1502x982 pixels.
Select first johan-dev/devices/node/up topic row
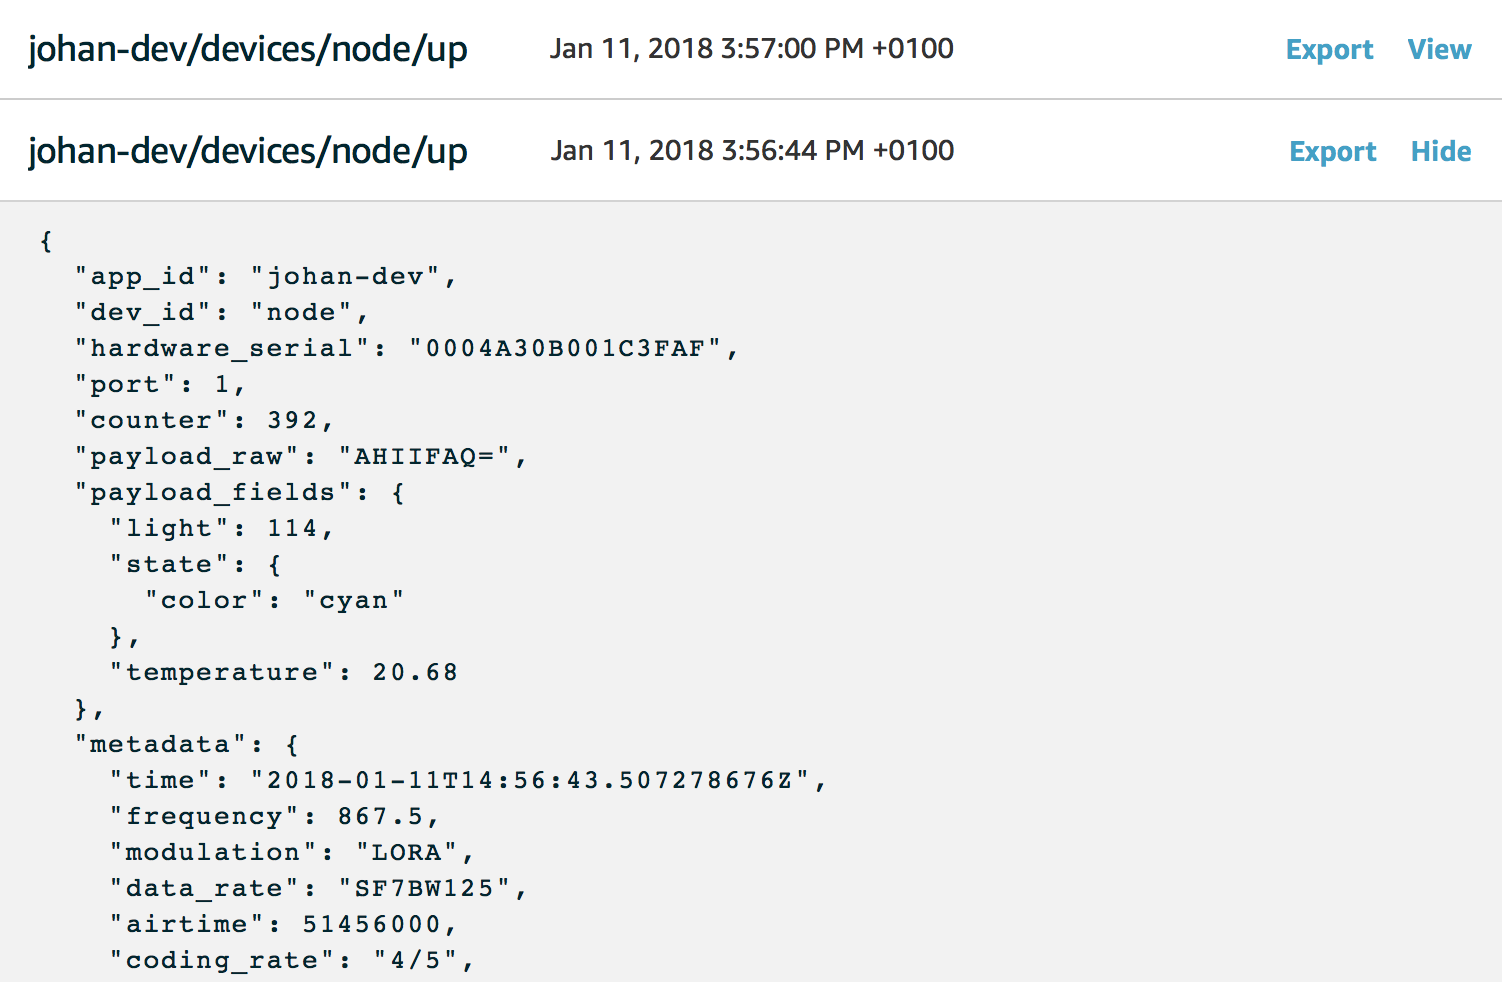point(751,49)
